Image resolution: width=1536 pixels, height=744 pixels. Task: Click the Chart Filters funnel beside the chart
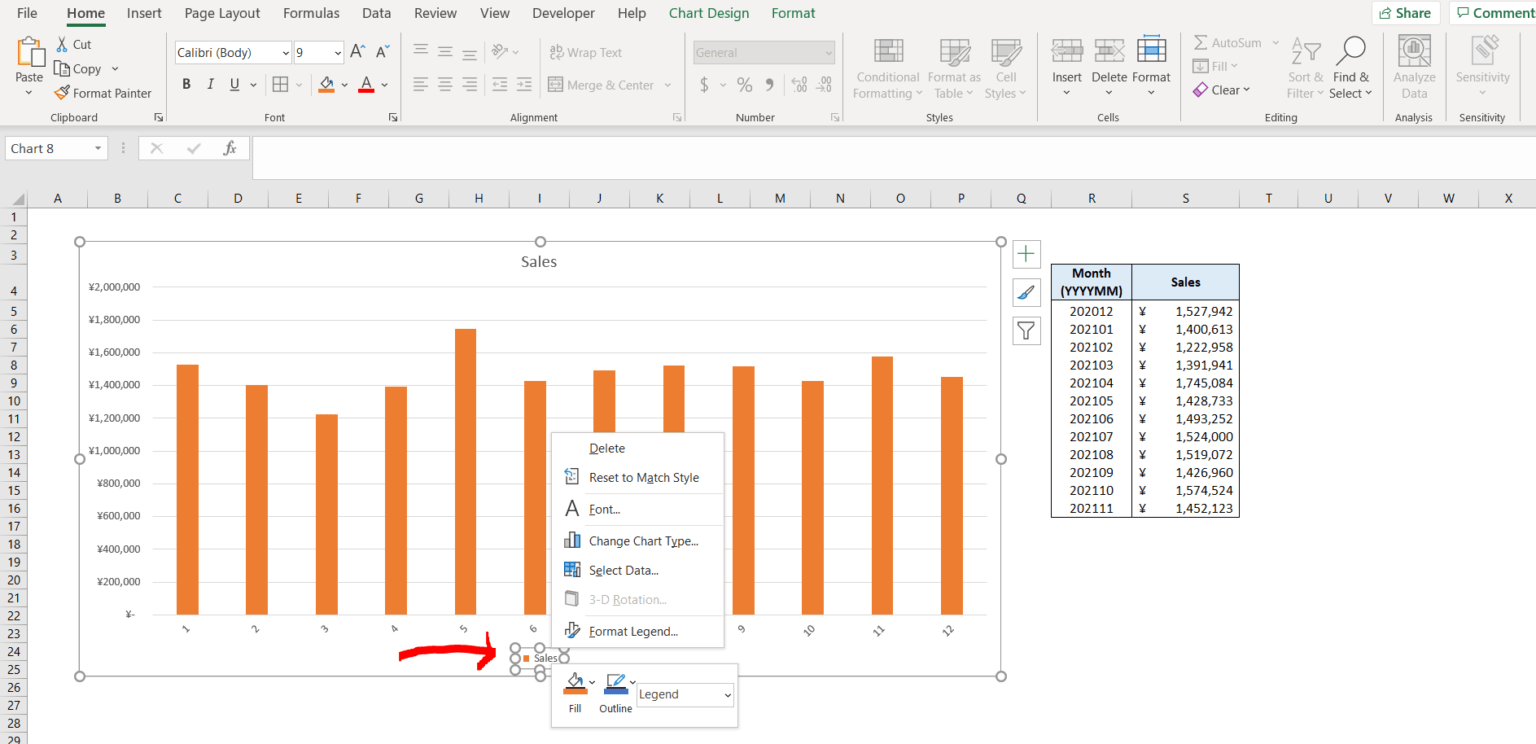click(1026, 331)
